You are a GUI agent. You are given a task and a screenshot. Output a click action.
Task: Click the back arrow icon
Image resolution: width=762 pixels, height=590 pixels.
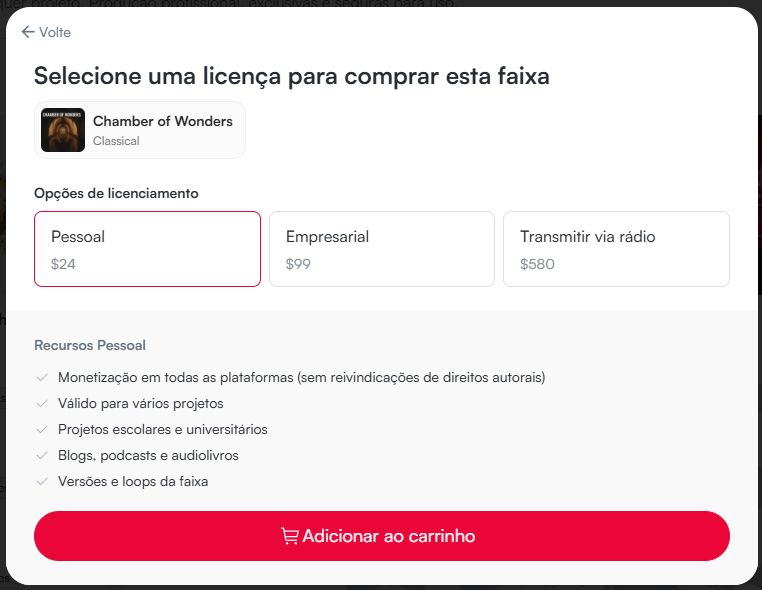click(x=27, y=32)
